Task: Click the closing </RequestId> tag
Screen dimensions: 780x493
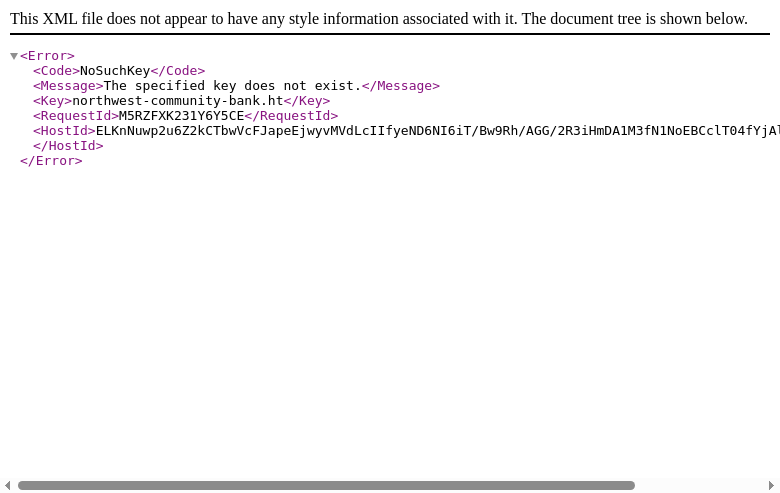Action: tap(291, 115)
